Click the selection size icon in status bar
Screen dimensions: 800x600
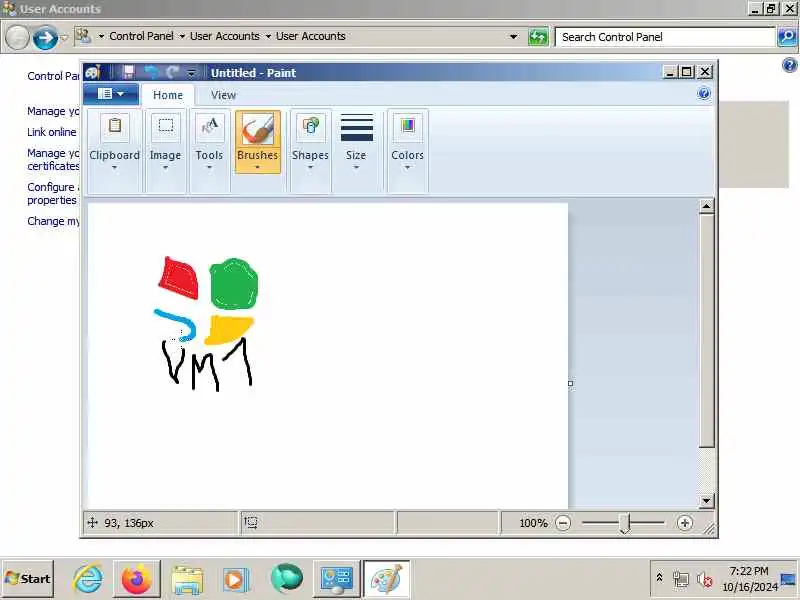pyautogui.click(x=251, y=522)
